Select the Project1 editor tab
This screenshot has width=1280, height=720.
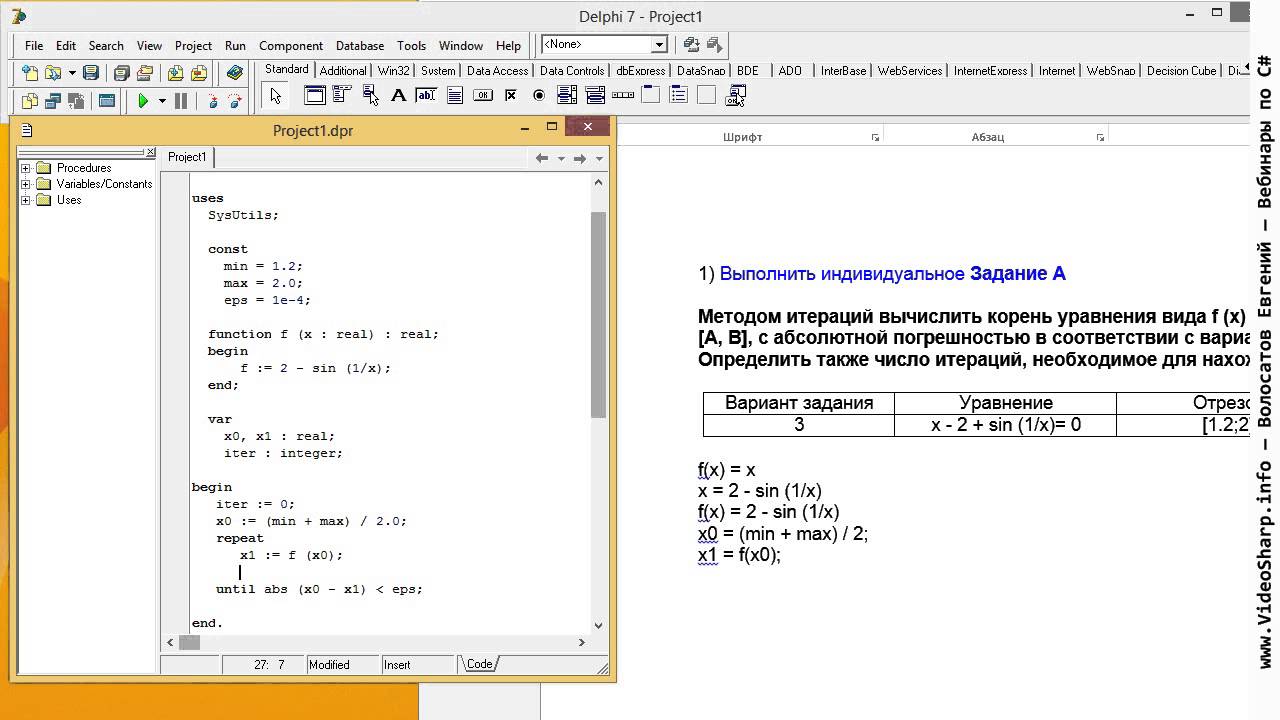(187, 157)
